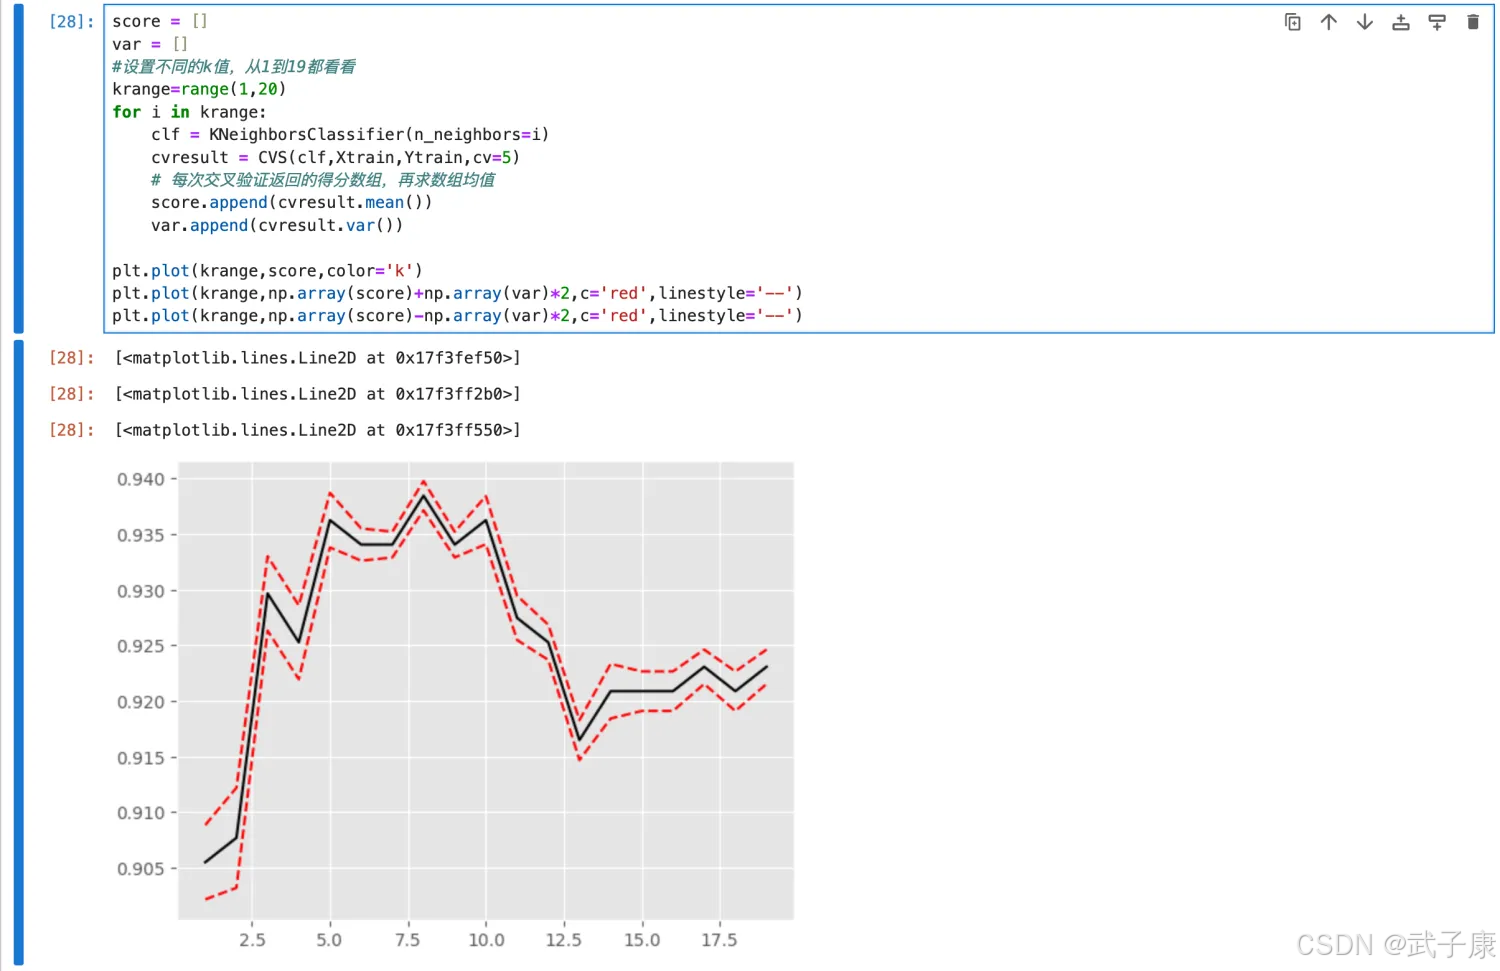
Task: Click the plt.plot line subtracting np.array(var)*2
Action: click(457, 315)
